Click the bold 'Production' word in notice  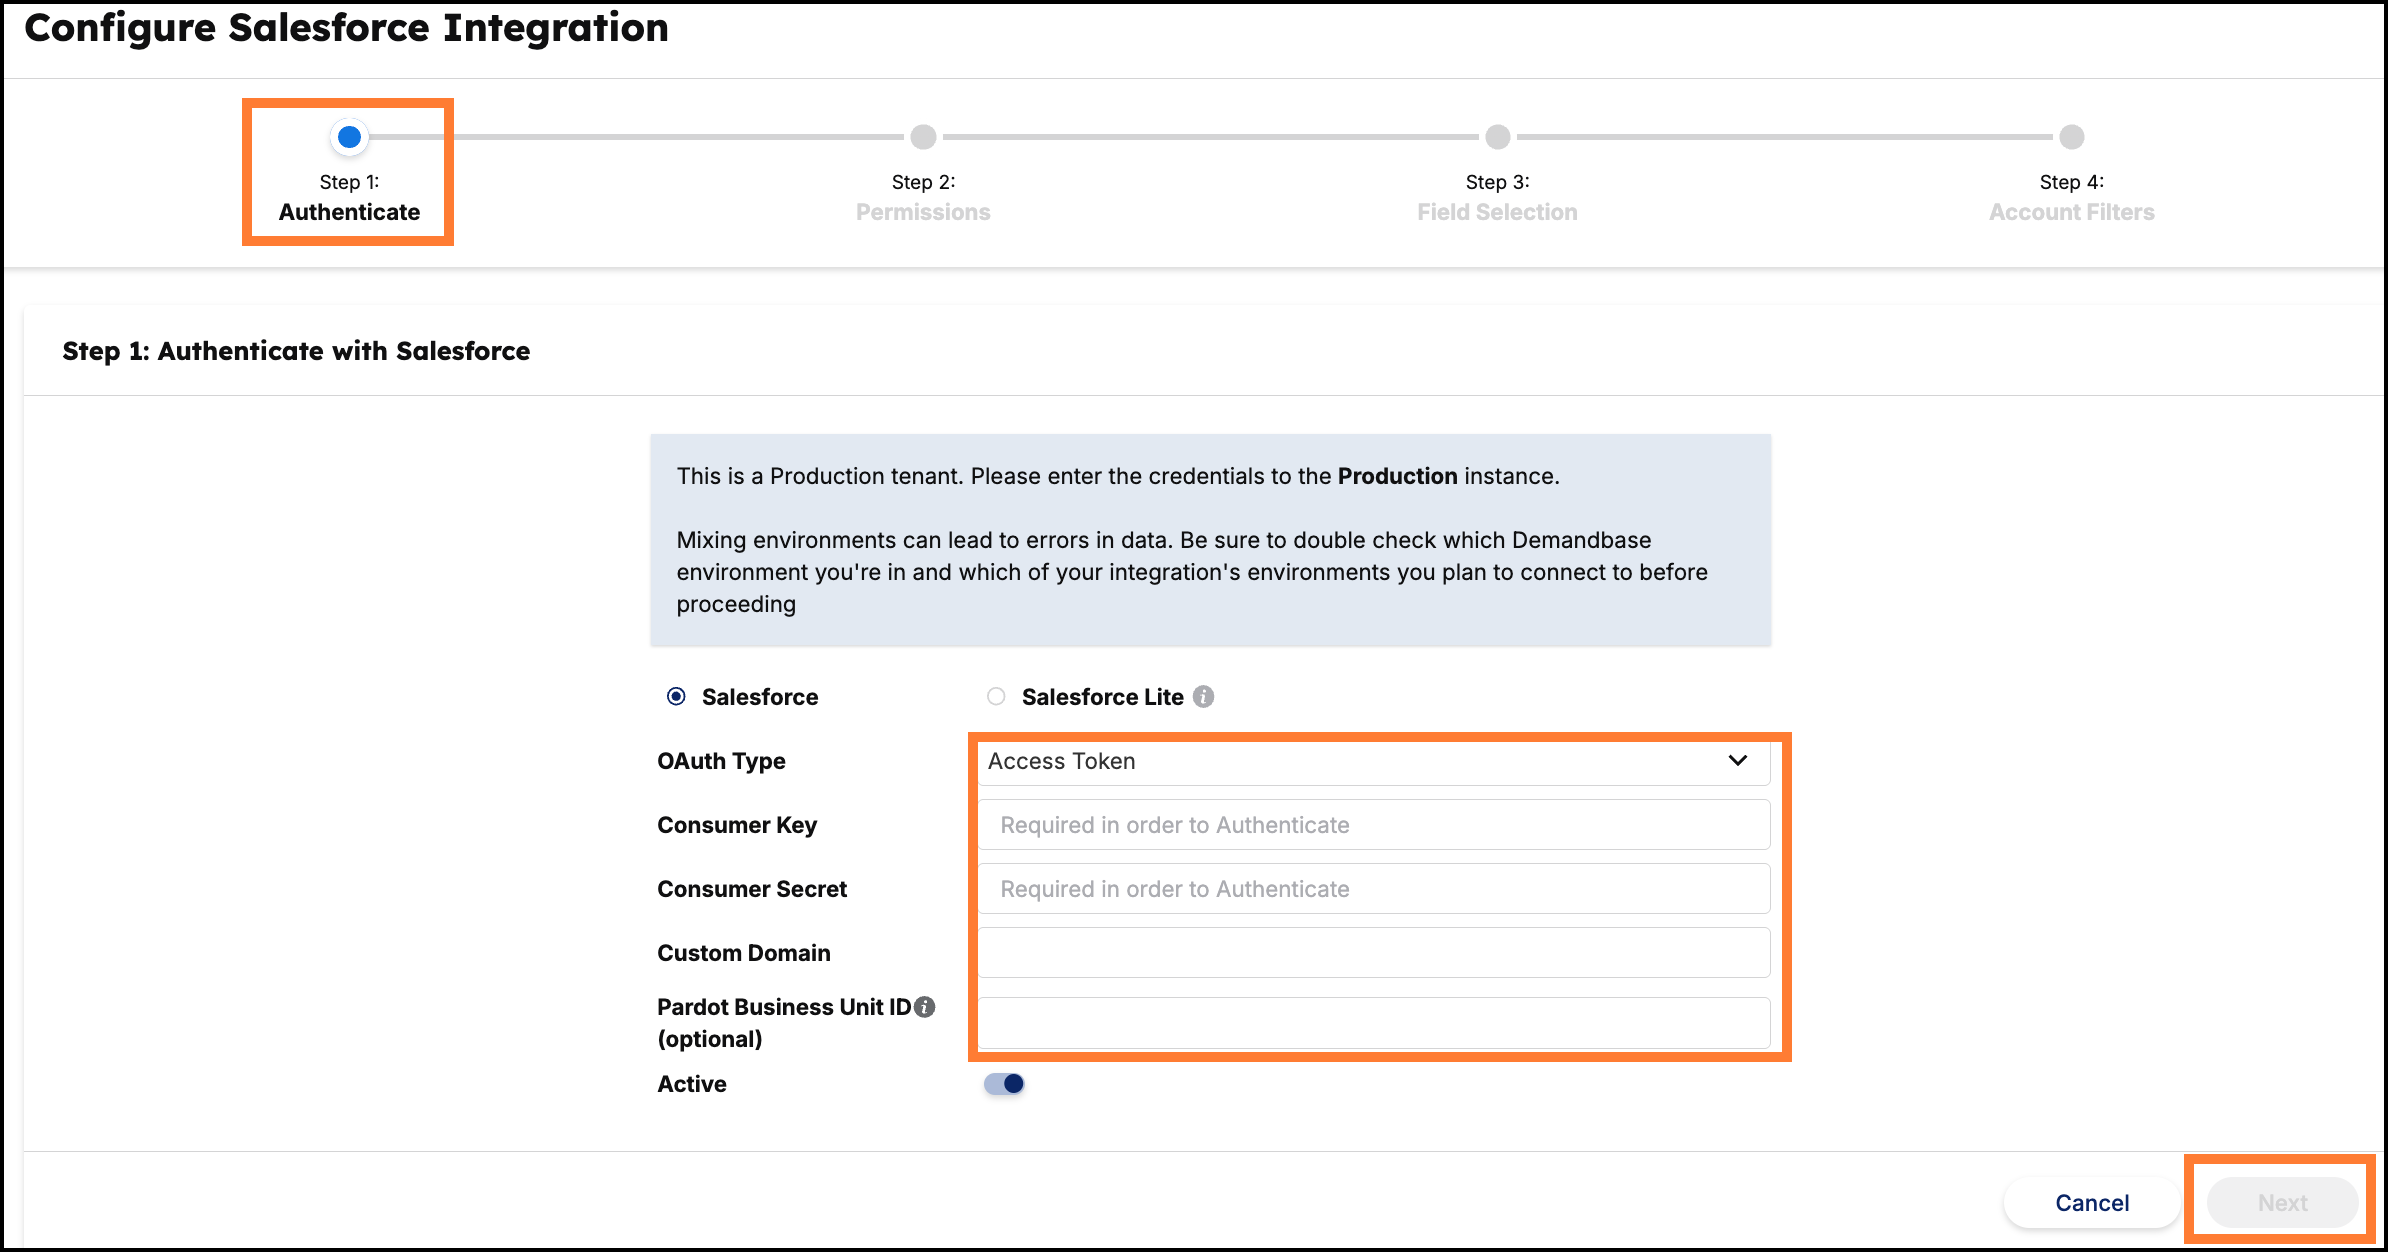tap(1397, 476)
